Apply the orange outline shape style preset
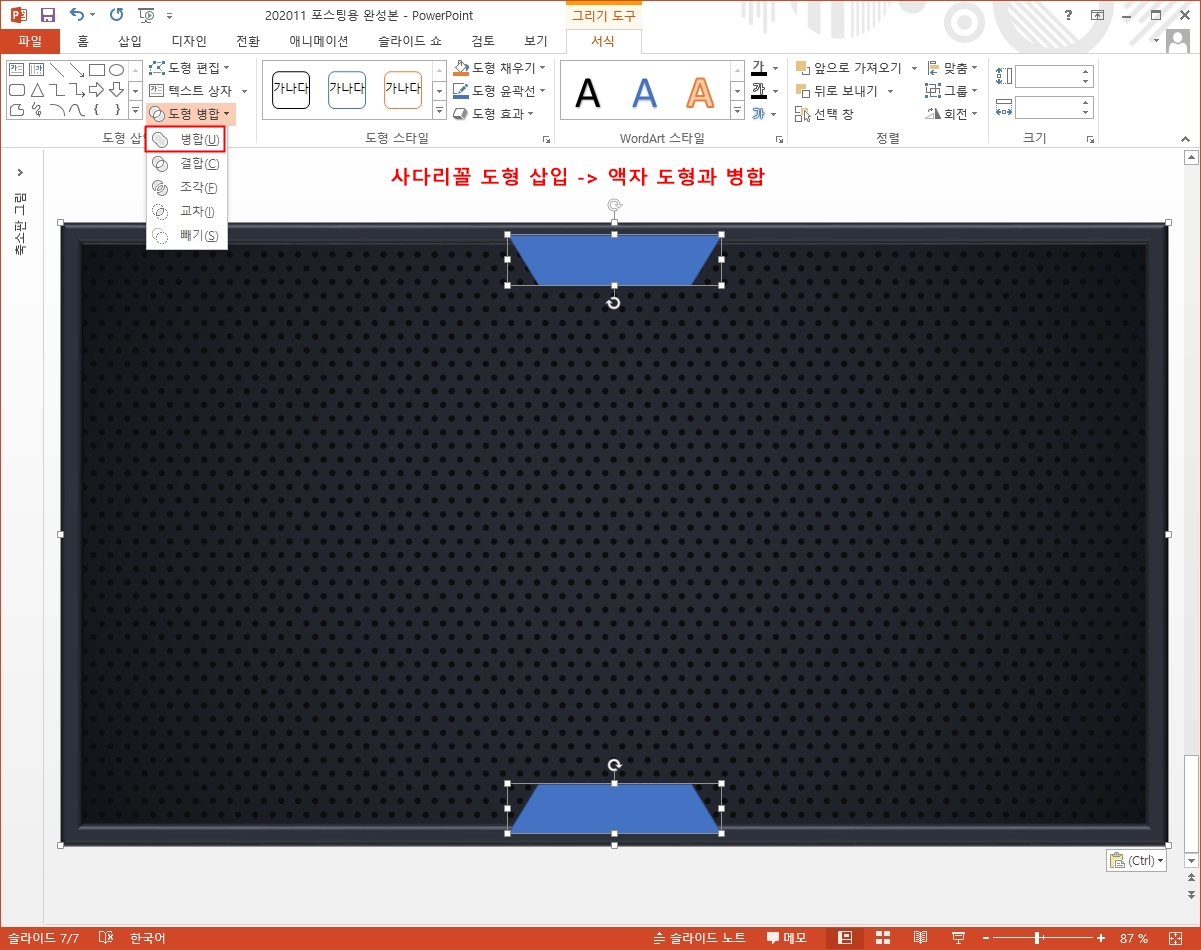This screenshot has width=1201, height=950. (403, 89)
